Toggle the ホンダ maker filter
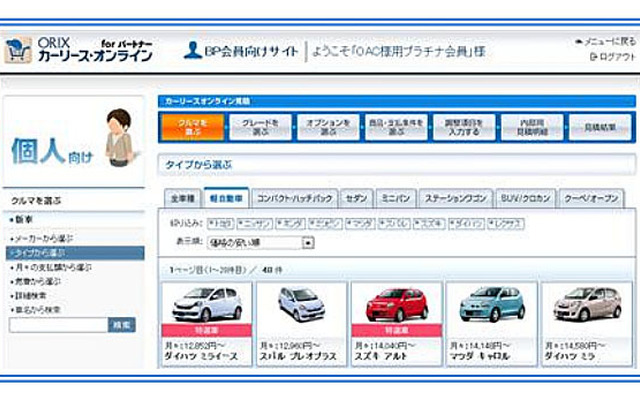The height and width of the screenshot is (400, 640). click(290, 224)
